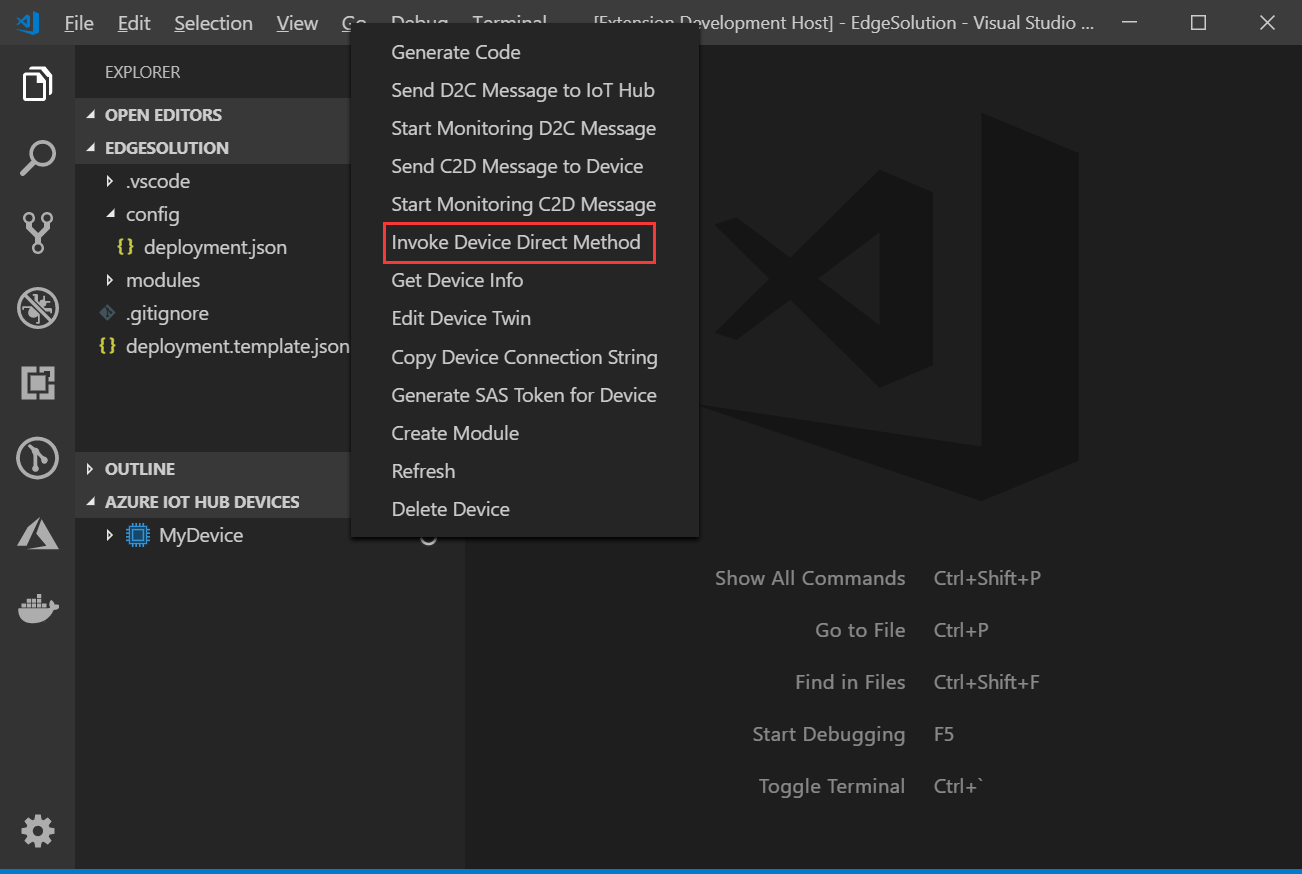The image size is (1302, 874).
Task: Choose Generate Code from context menu
Action: click(x=524, y=52)
